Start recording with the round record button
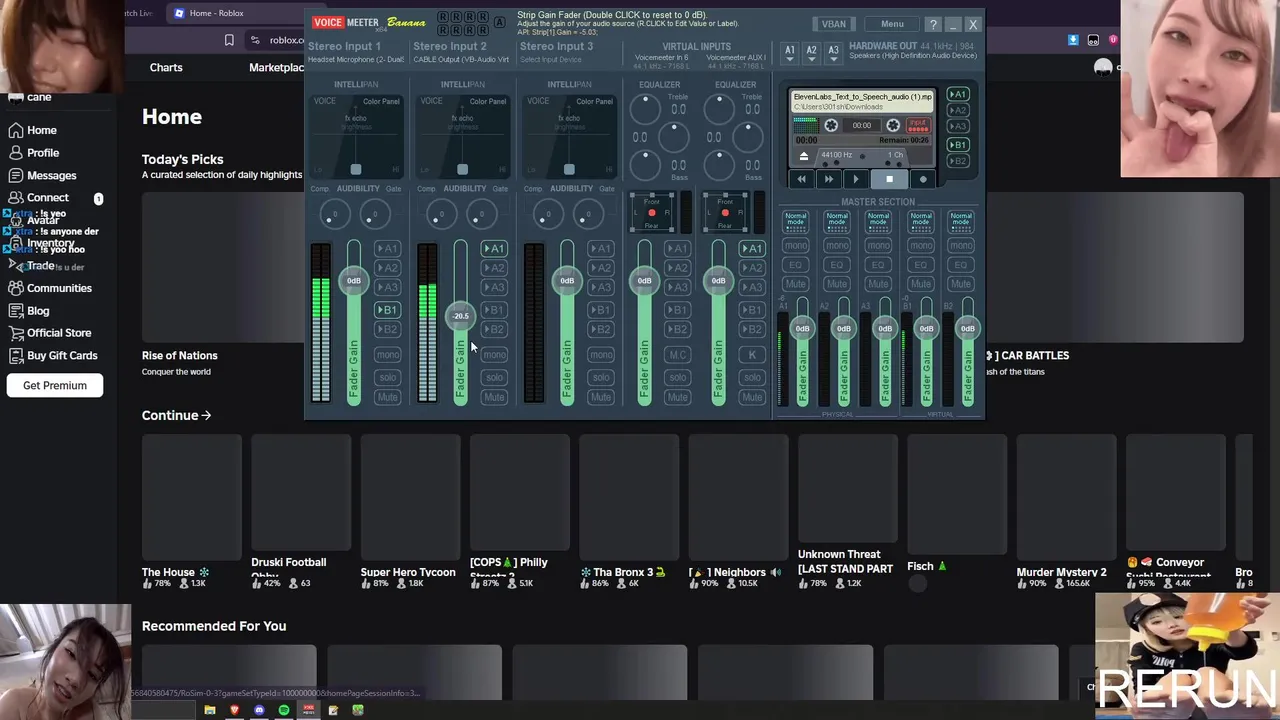Screen dimensions: 1280x720 922,179
